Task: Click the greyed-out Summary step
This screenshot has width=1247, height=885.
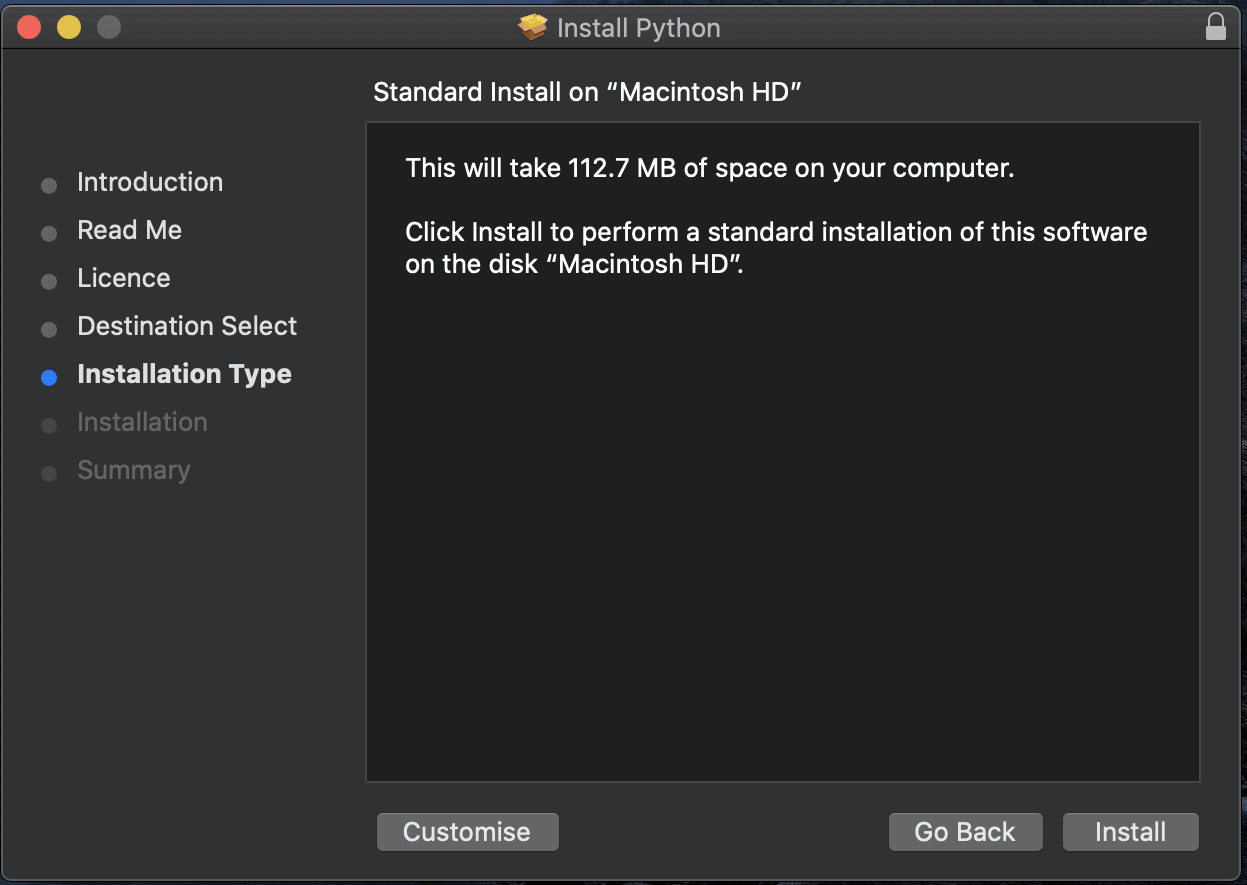Action: tap(133, 470)
